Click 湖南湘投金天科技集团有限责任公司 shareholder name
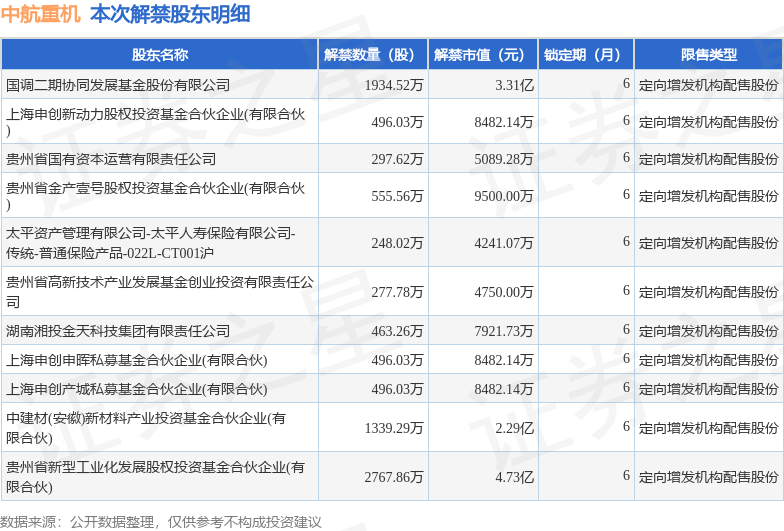The width and height of the screenshot is (784, 531). [x=118, y=331]
